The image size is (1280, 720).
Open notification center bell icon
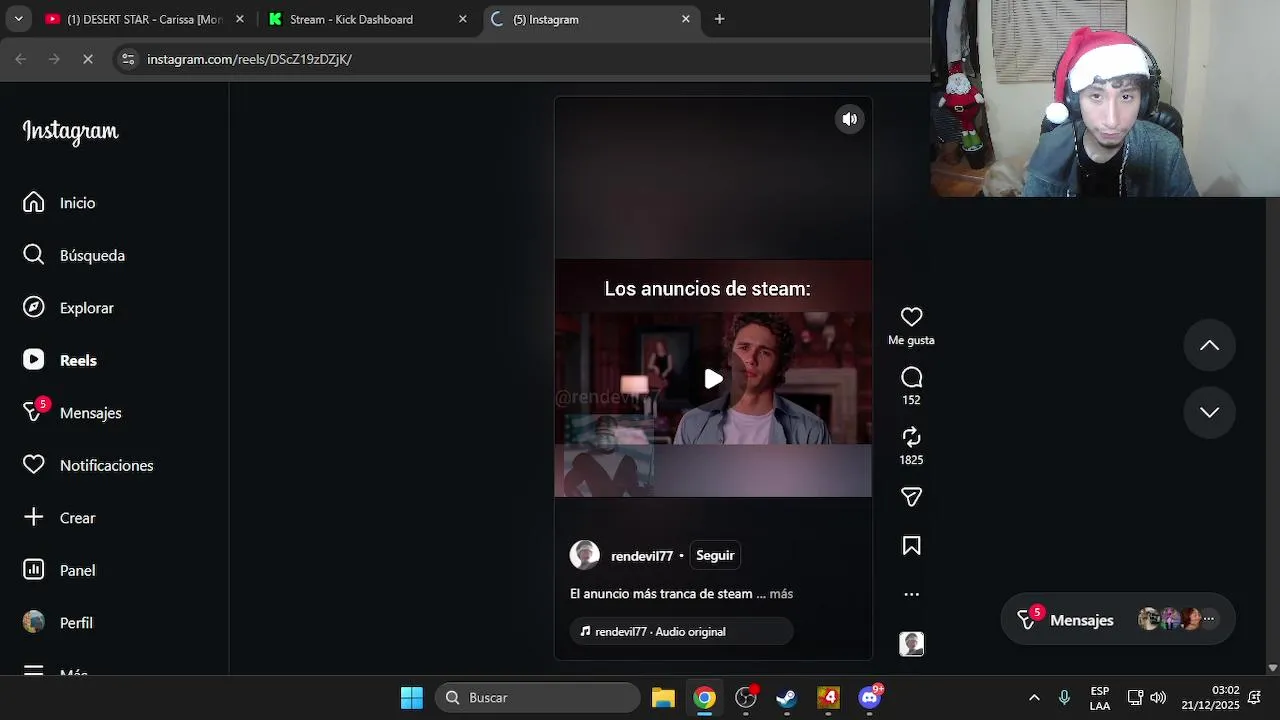tap(1254, 698)
